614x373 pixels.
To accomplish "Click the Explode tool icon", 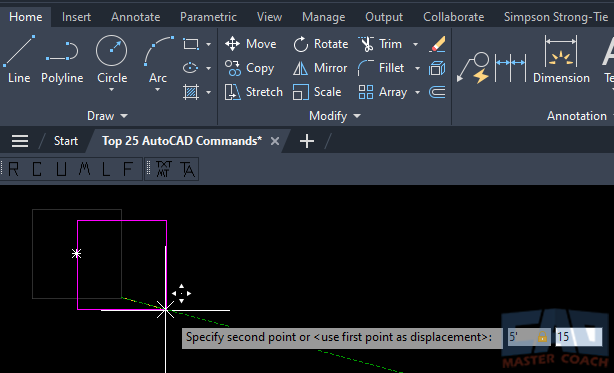I will coord(437,68).
